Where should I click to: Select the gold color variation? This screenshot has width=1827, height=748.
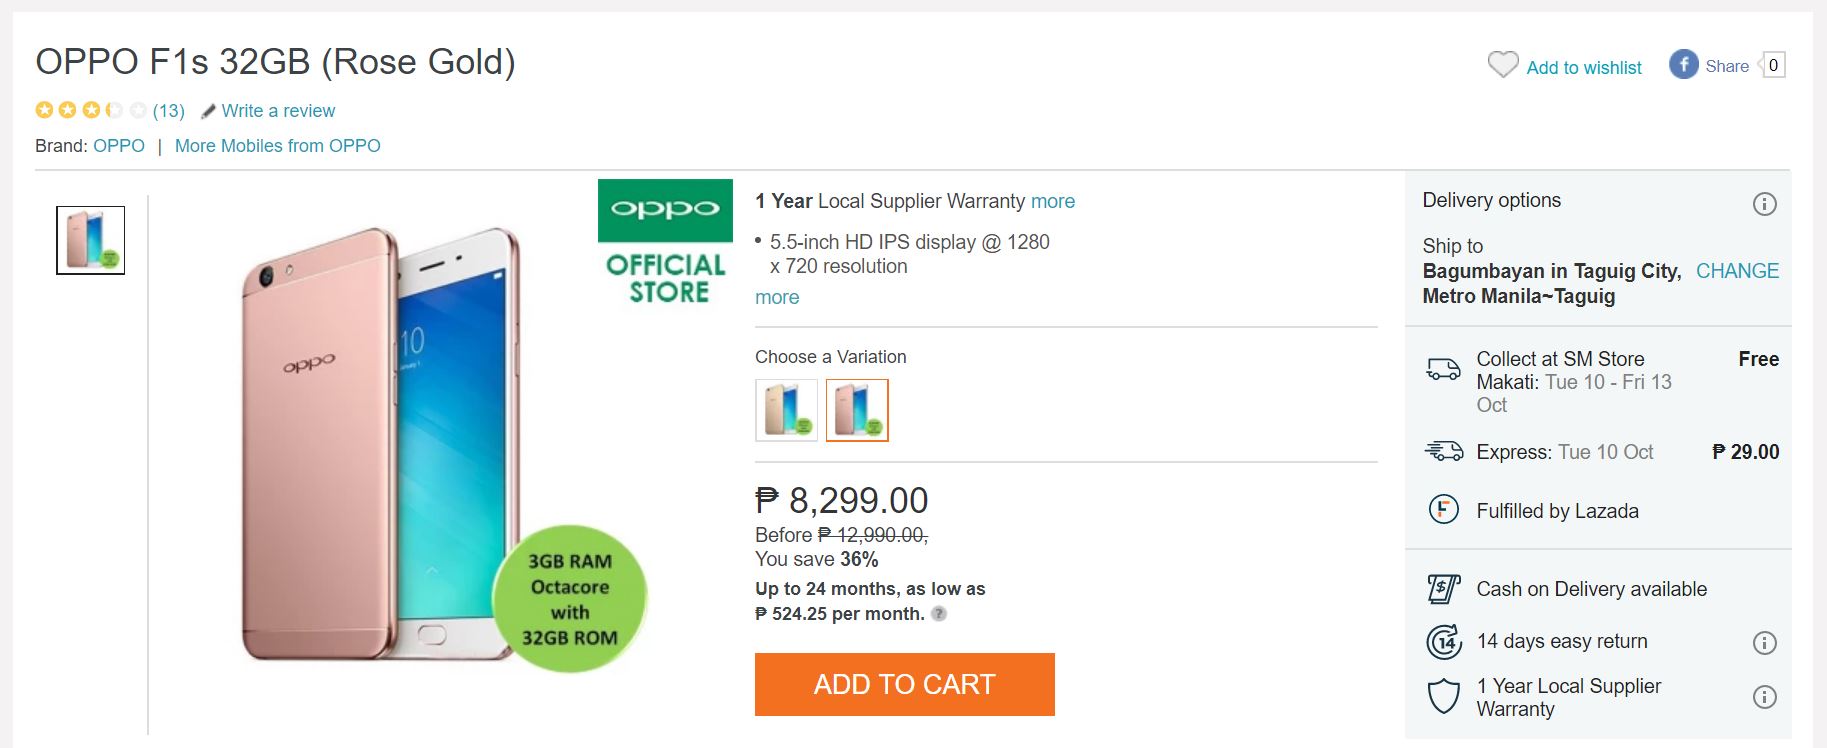pos(786,410)
